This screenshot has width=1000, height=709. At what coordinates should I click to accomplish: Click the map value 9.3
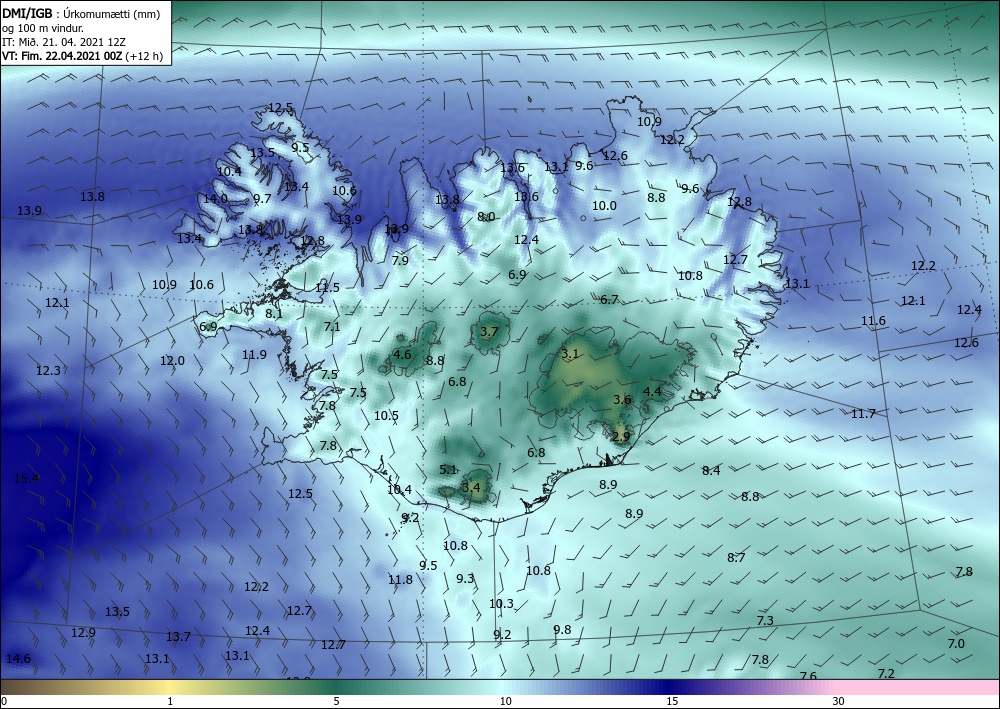point(465,578)
